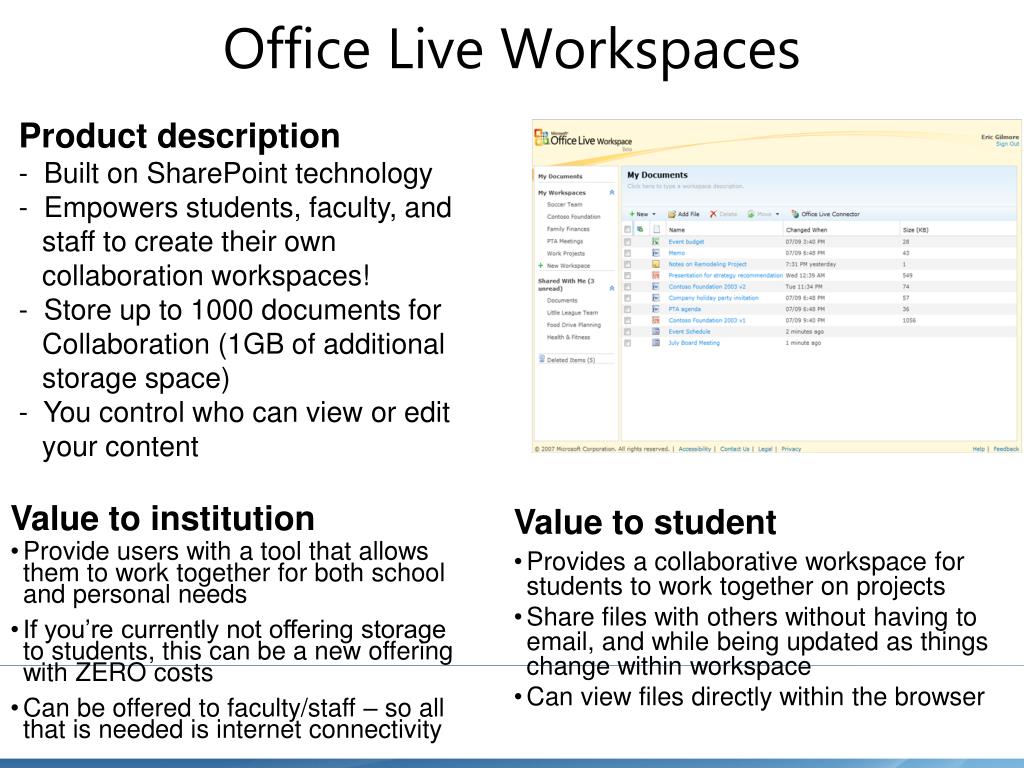Open the Little League Team workspace

click(572, 313)
